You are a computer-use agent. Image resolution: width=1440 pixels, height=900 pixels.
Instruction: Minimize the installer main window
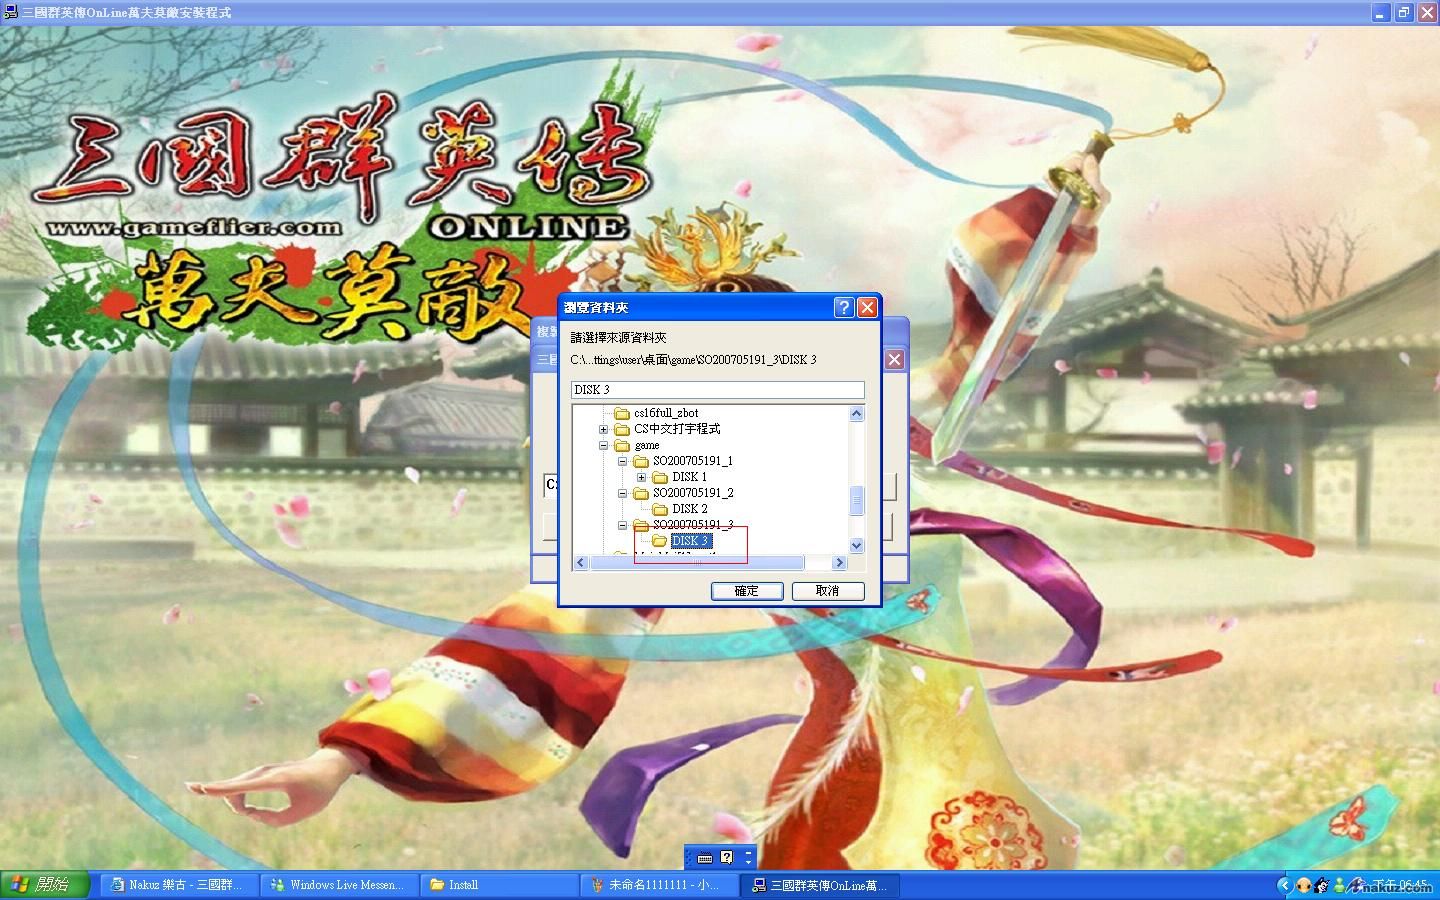coord(1382,12)
